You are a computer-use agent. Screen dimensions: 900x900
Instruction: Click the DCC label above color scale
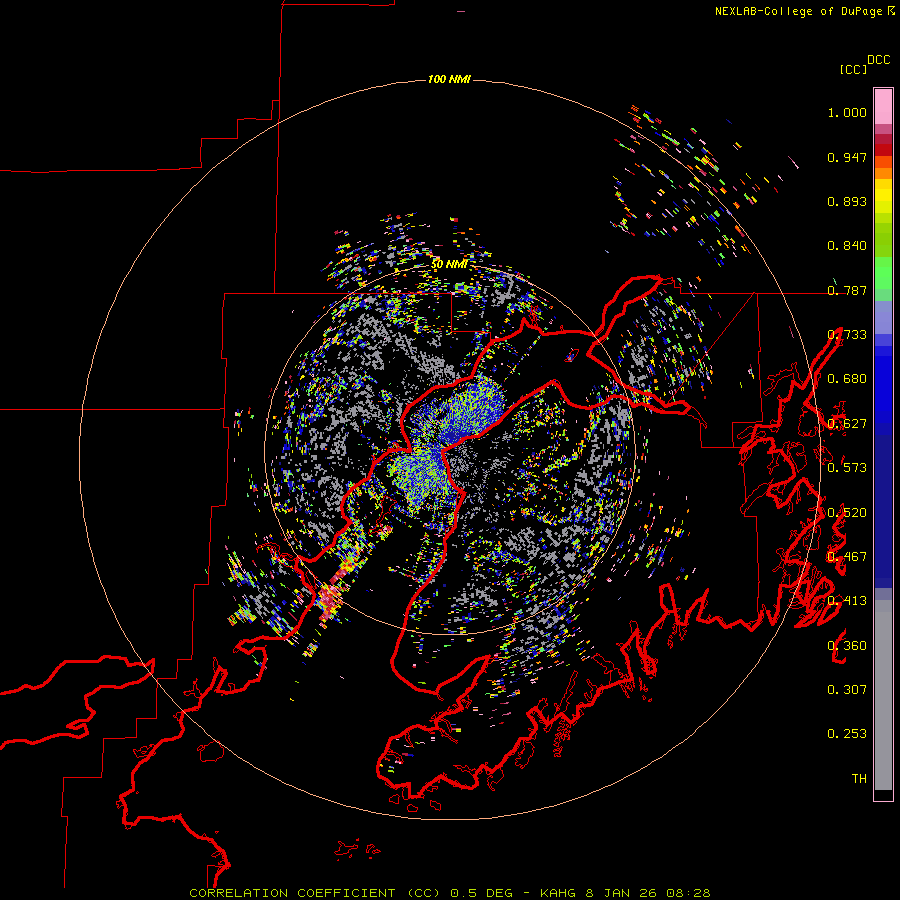coord(878,60)
